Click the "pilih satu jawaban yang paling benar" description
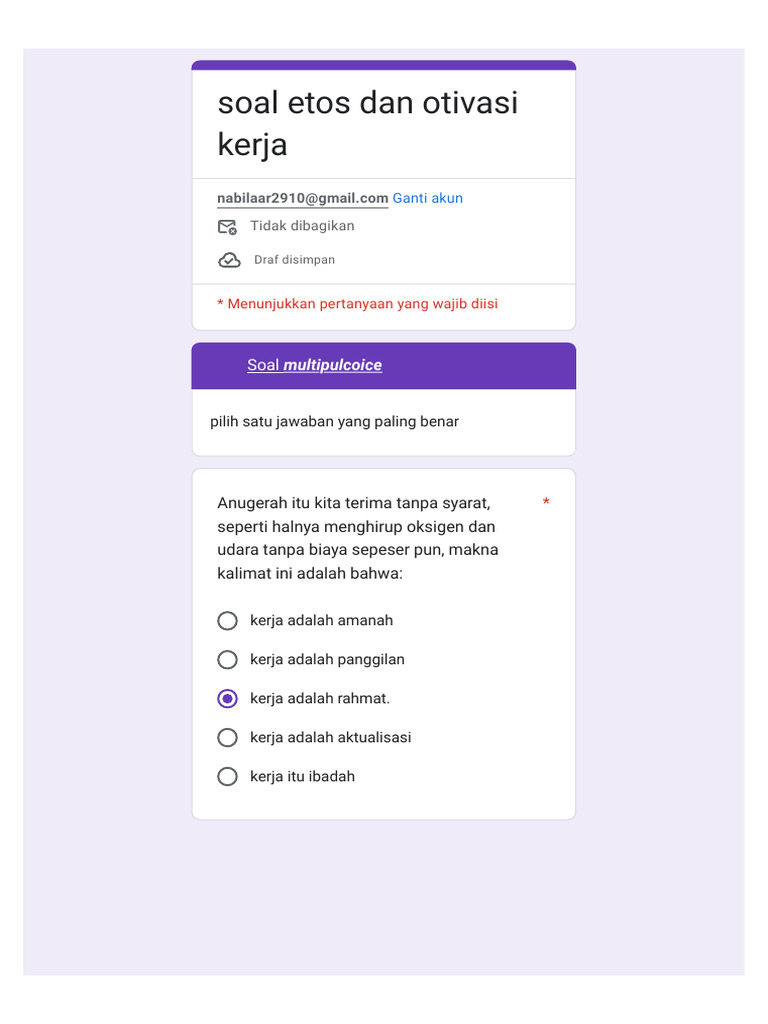Image resolution: width=768 pixels, height=1024 pixels. pyautogui.click(x=334, y=422)
